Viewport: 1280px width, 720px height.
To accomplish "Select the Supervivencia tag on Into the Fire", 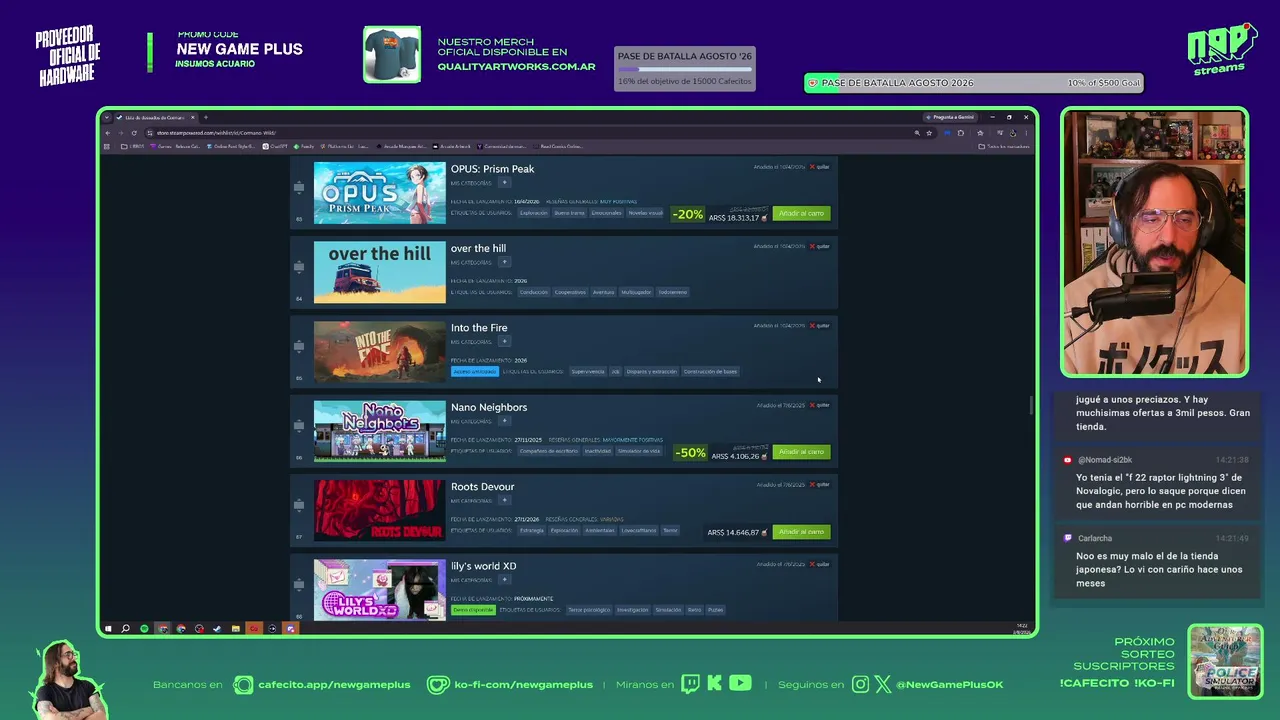I will pos(588,371).
